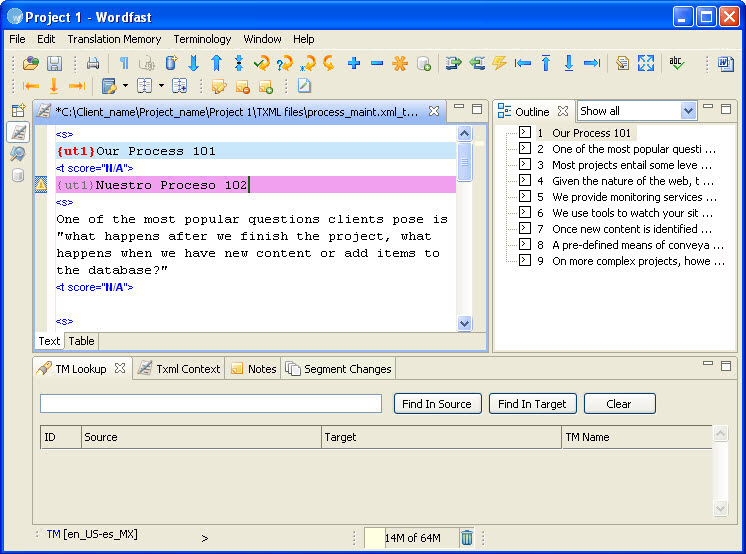Viewport: 746px width, 554px height.
Task: Open file with the folder toolbar icon
Action: point(31,63)
